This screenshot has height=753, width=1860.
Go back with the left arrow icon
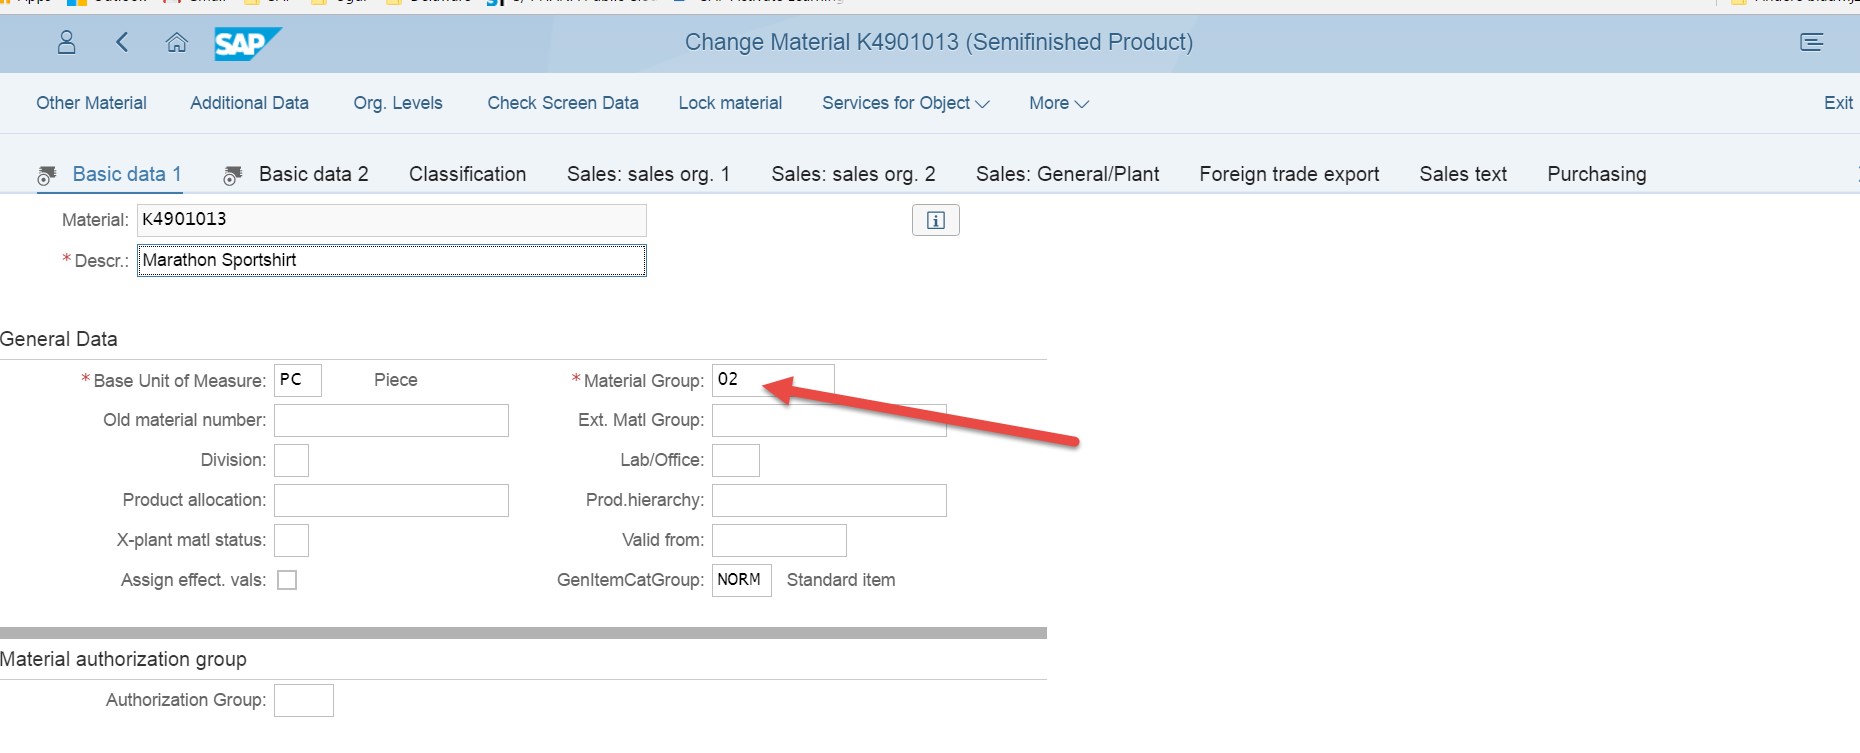pos(122,42)
